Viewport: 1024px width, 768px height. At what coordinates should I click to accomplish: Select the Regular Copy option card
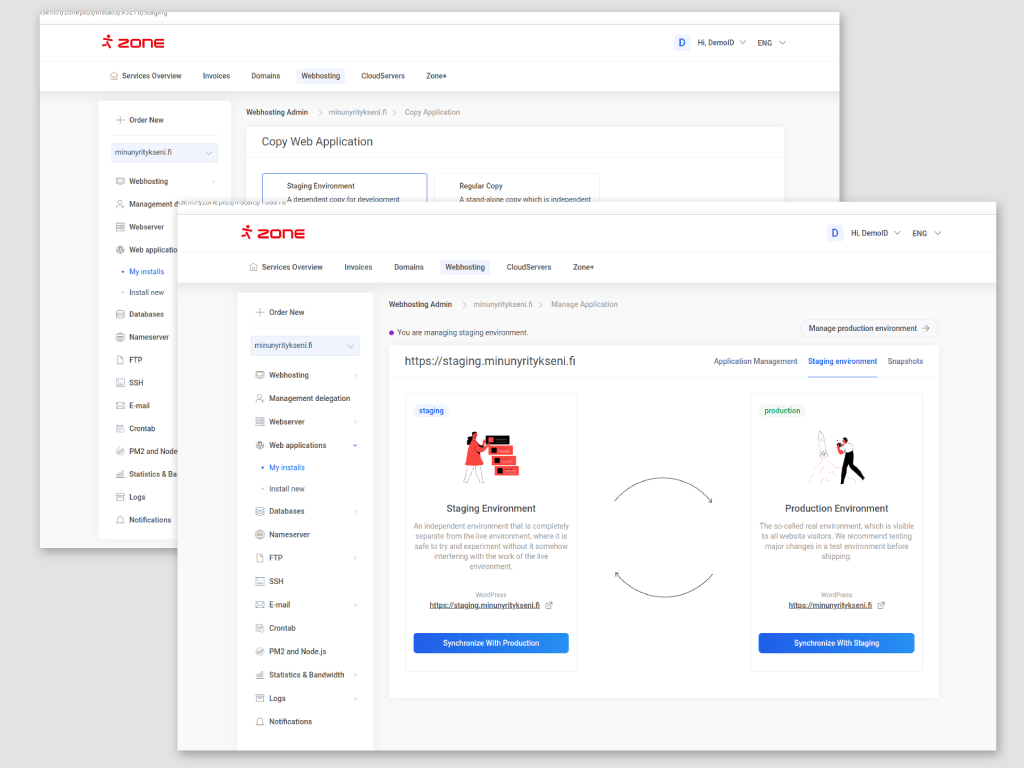[516, 188]
